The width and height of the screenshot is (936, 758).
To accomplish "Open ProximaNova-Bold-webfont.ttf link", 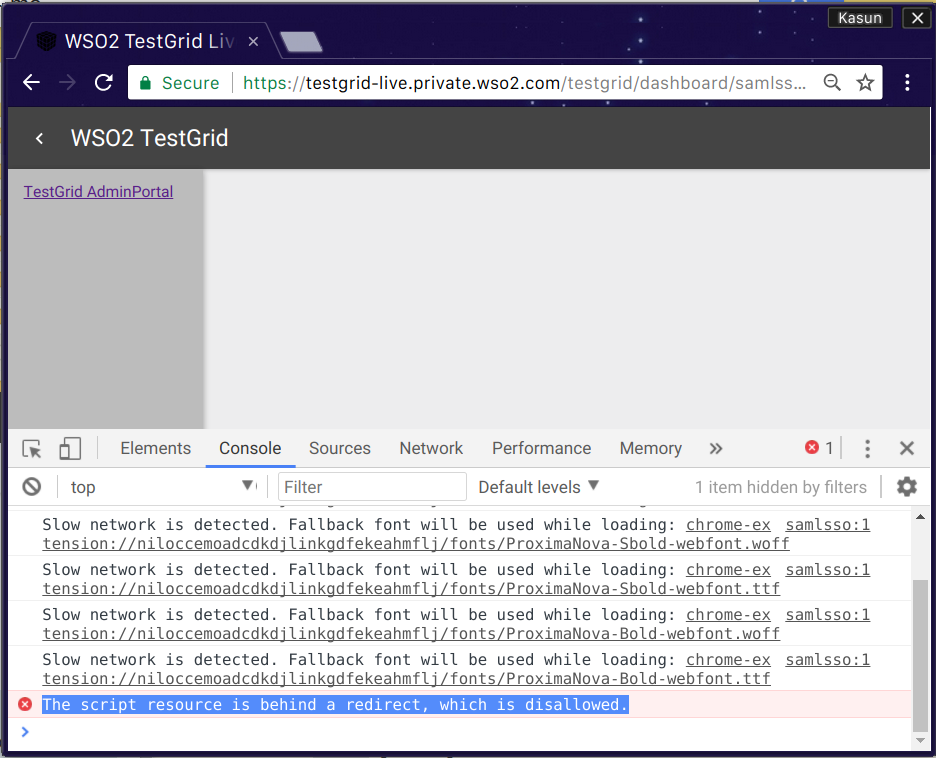I will tap(407, 679).
